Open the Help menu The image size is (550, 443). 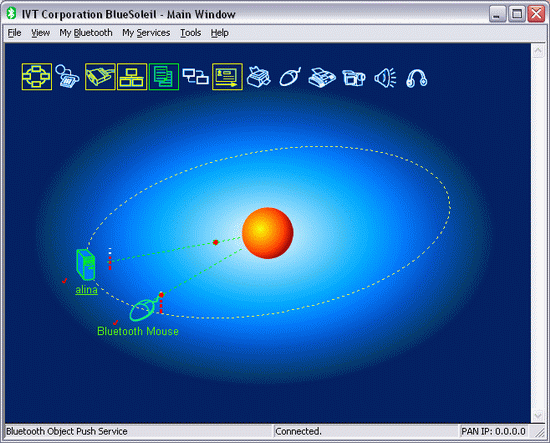(220, 33)
